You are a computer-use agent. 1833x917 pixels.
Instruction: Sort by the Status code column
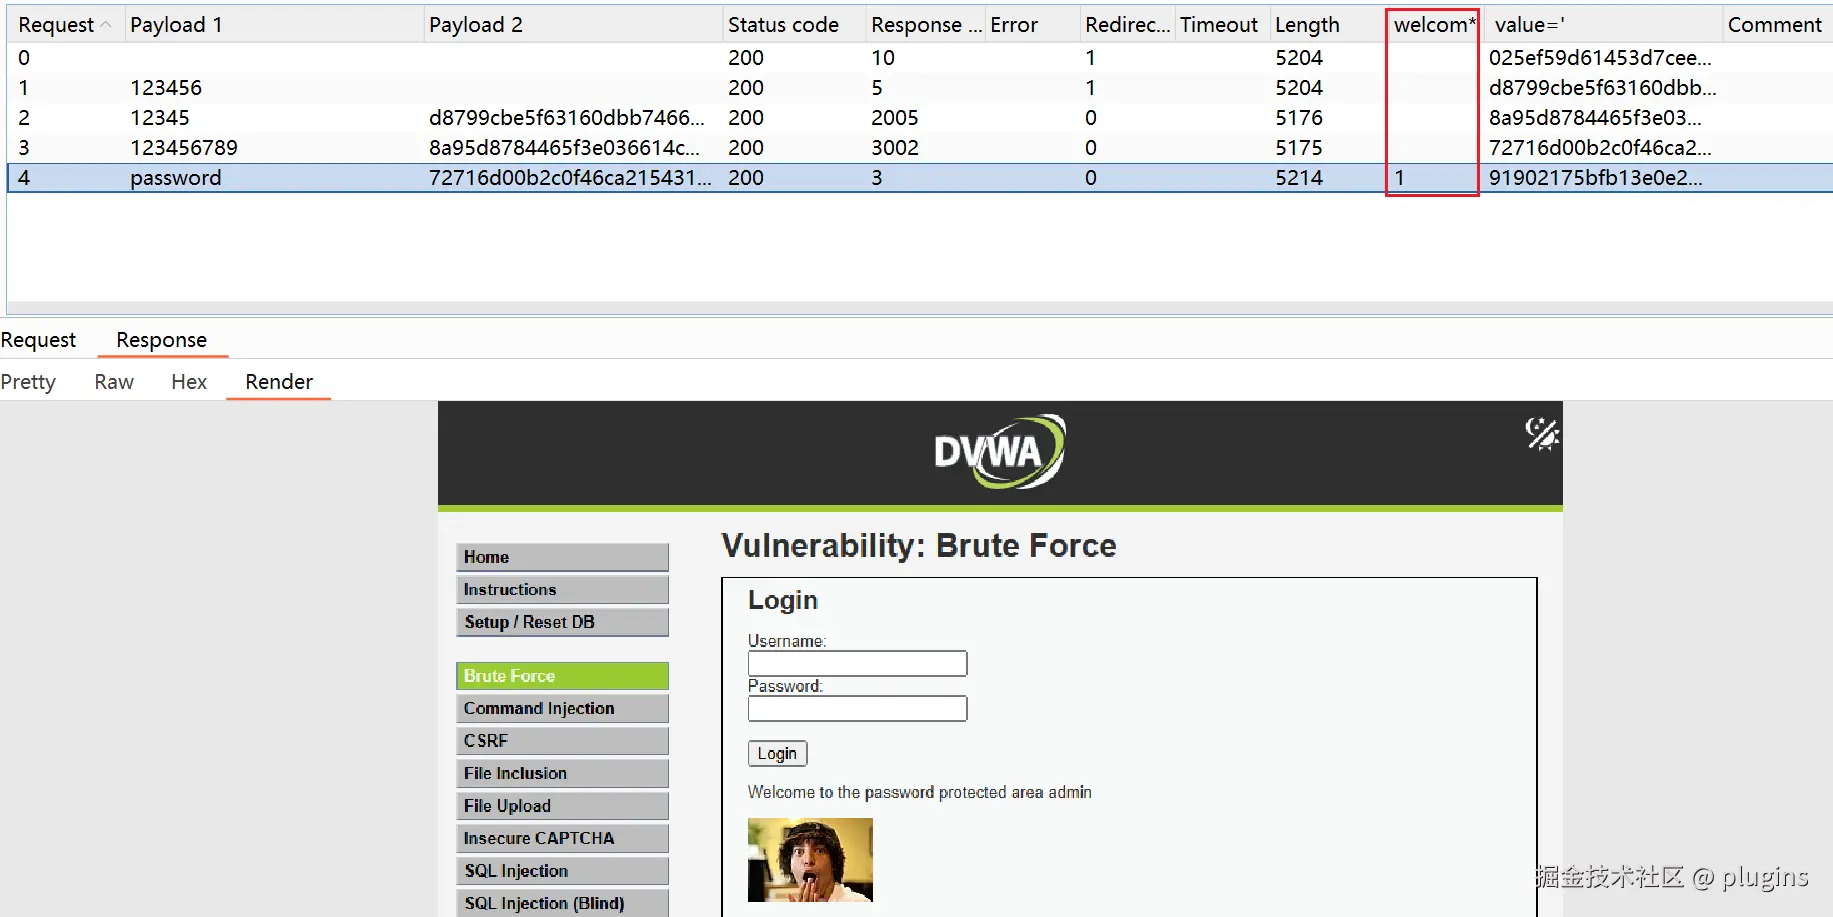tap(794, 25)
